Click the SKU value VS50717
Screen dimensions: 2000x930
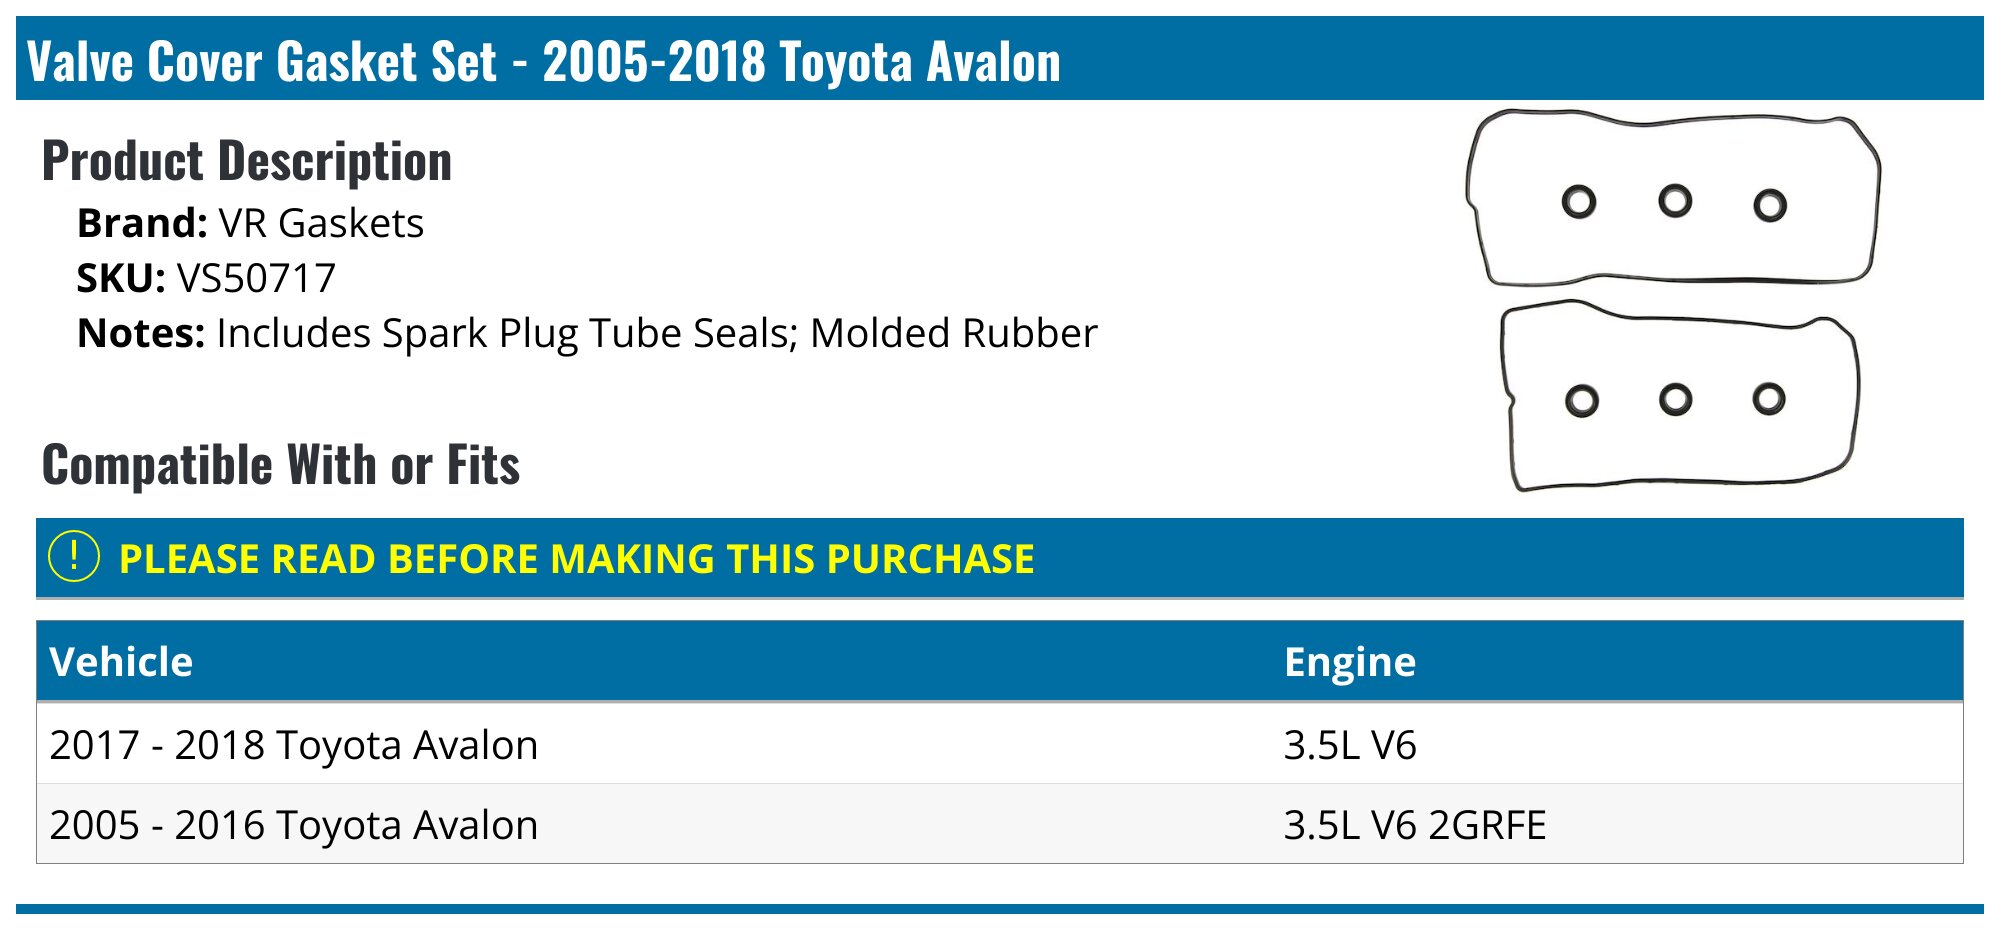point(256,278)
